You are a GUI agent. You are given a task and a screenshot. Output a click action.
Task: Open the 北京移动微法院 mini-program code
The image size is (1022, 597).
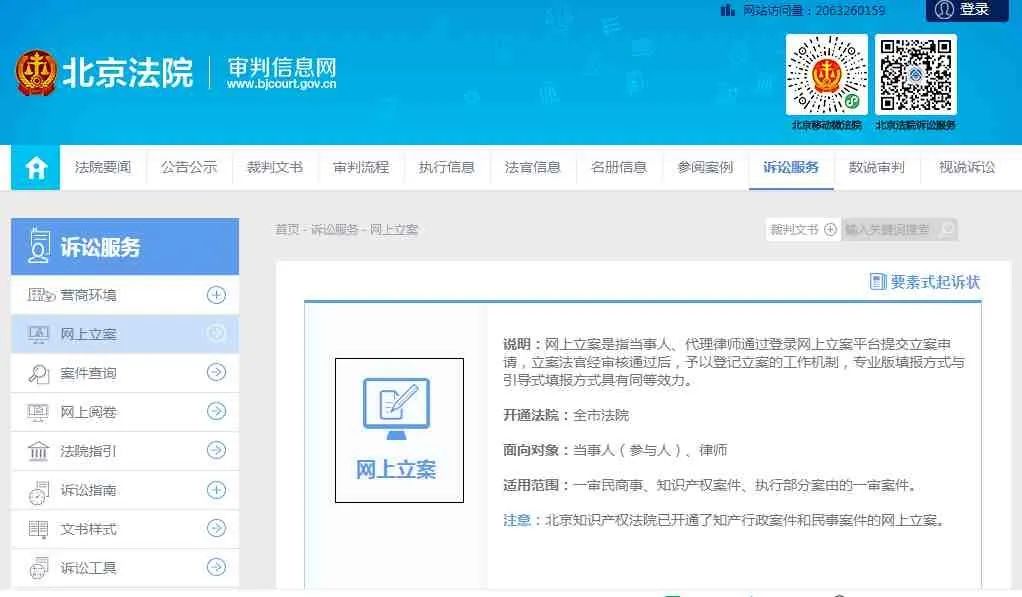[x=826, y=75]
